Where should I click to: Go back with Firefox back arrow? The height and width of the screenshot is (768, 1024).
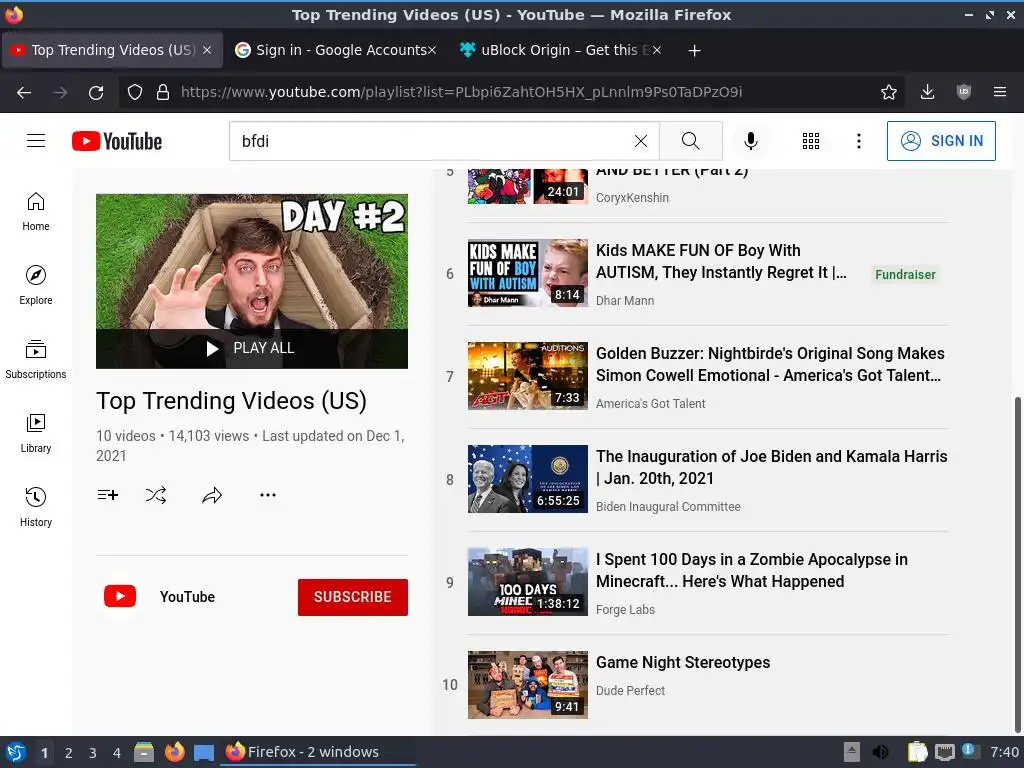[24, 93]
